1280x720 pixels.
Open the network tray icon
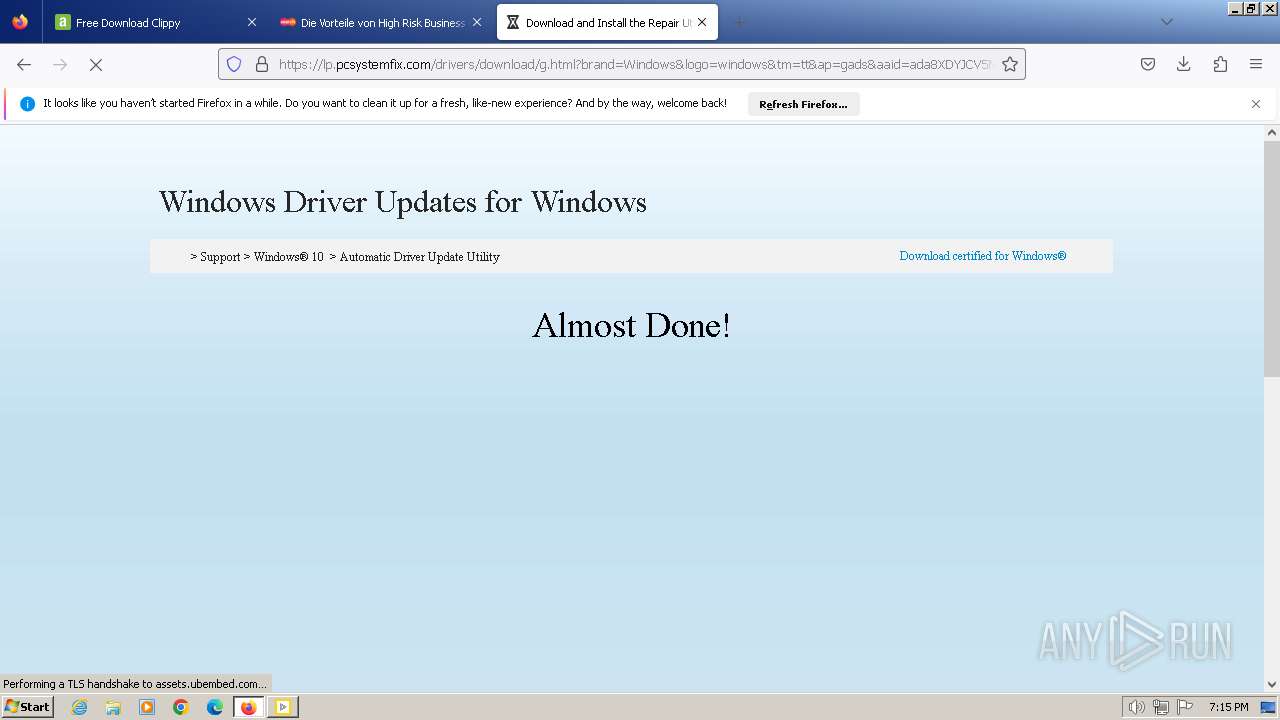pos(1161,707)
